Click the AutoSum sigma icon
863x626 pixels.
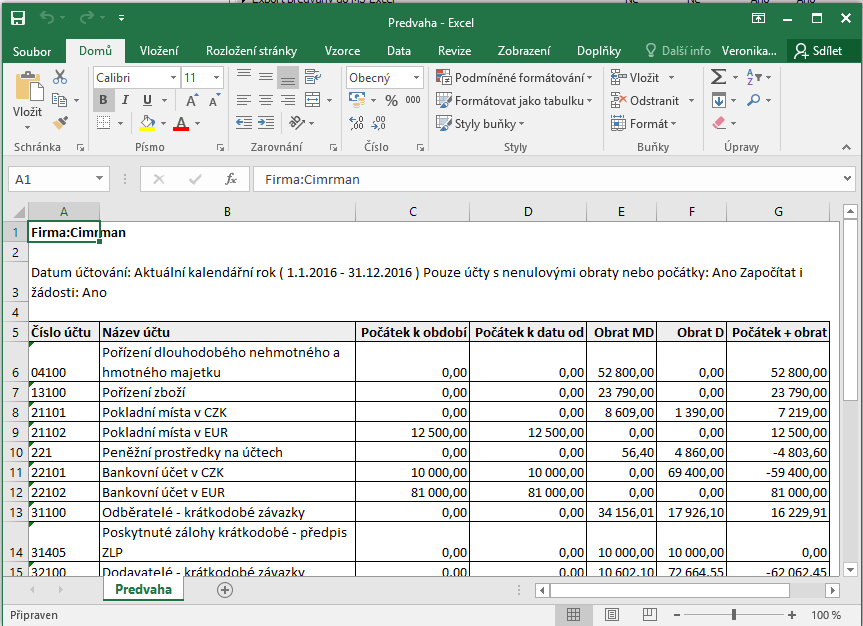coord(718,77)
